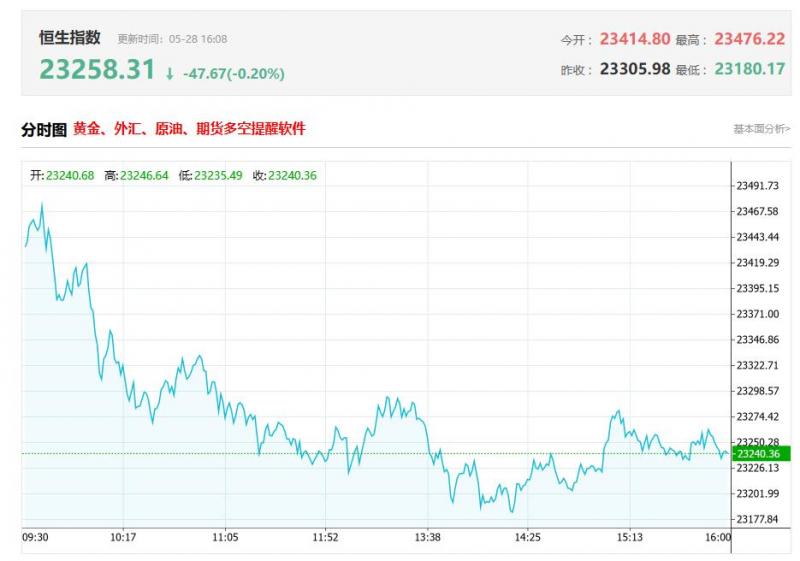
Task: Click the 23322.71 axis label
Action: [x=758, y=365]
